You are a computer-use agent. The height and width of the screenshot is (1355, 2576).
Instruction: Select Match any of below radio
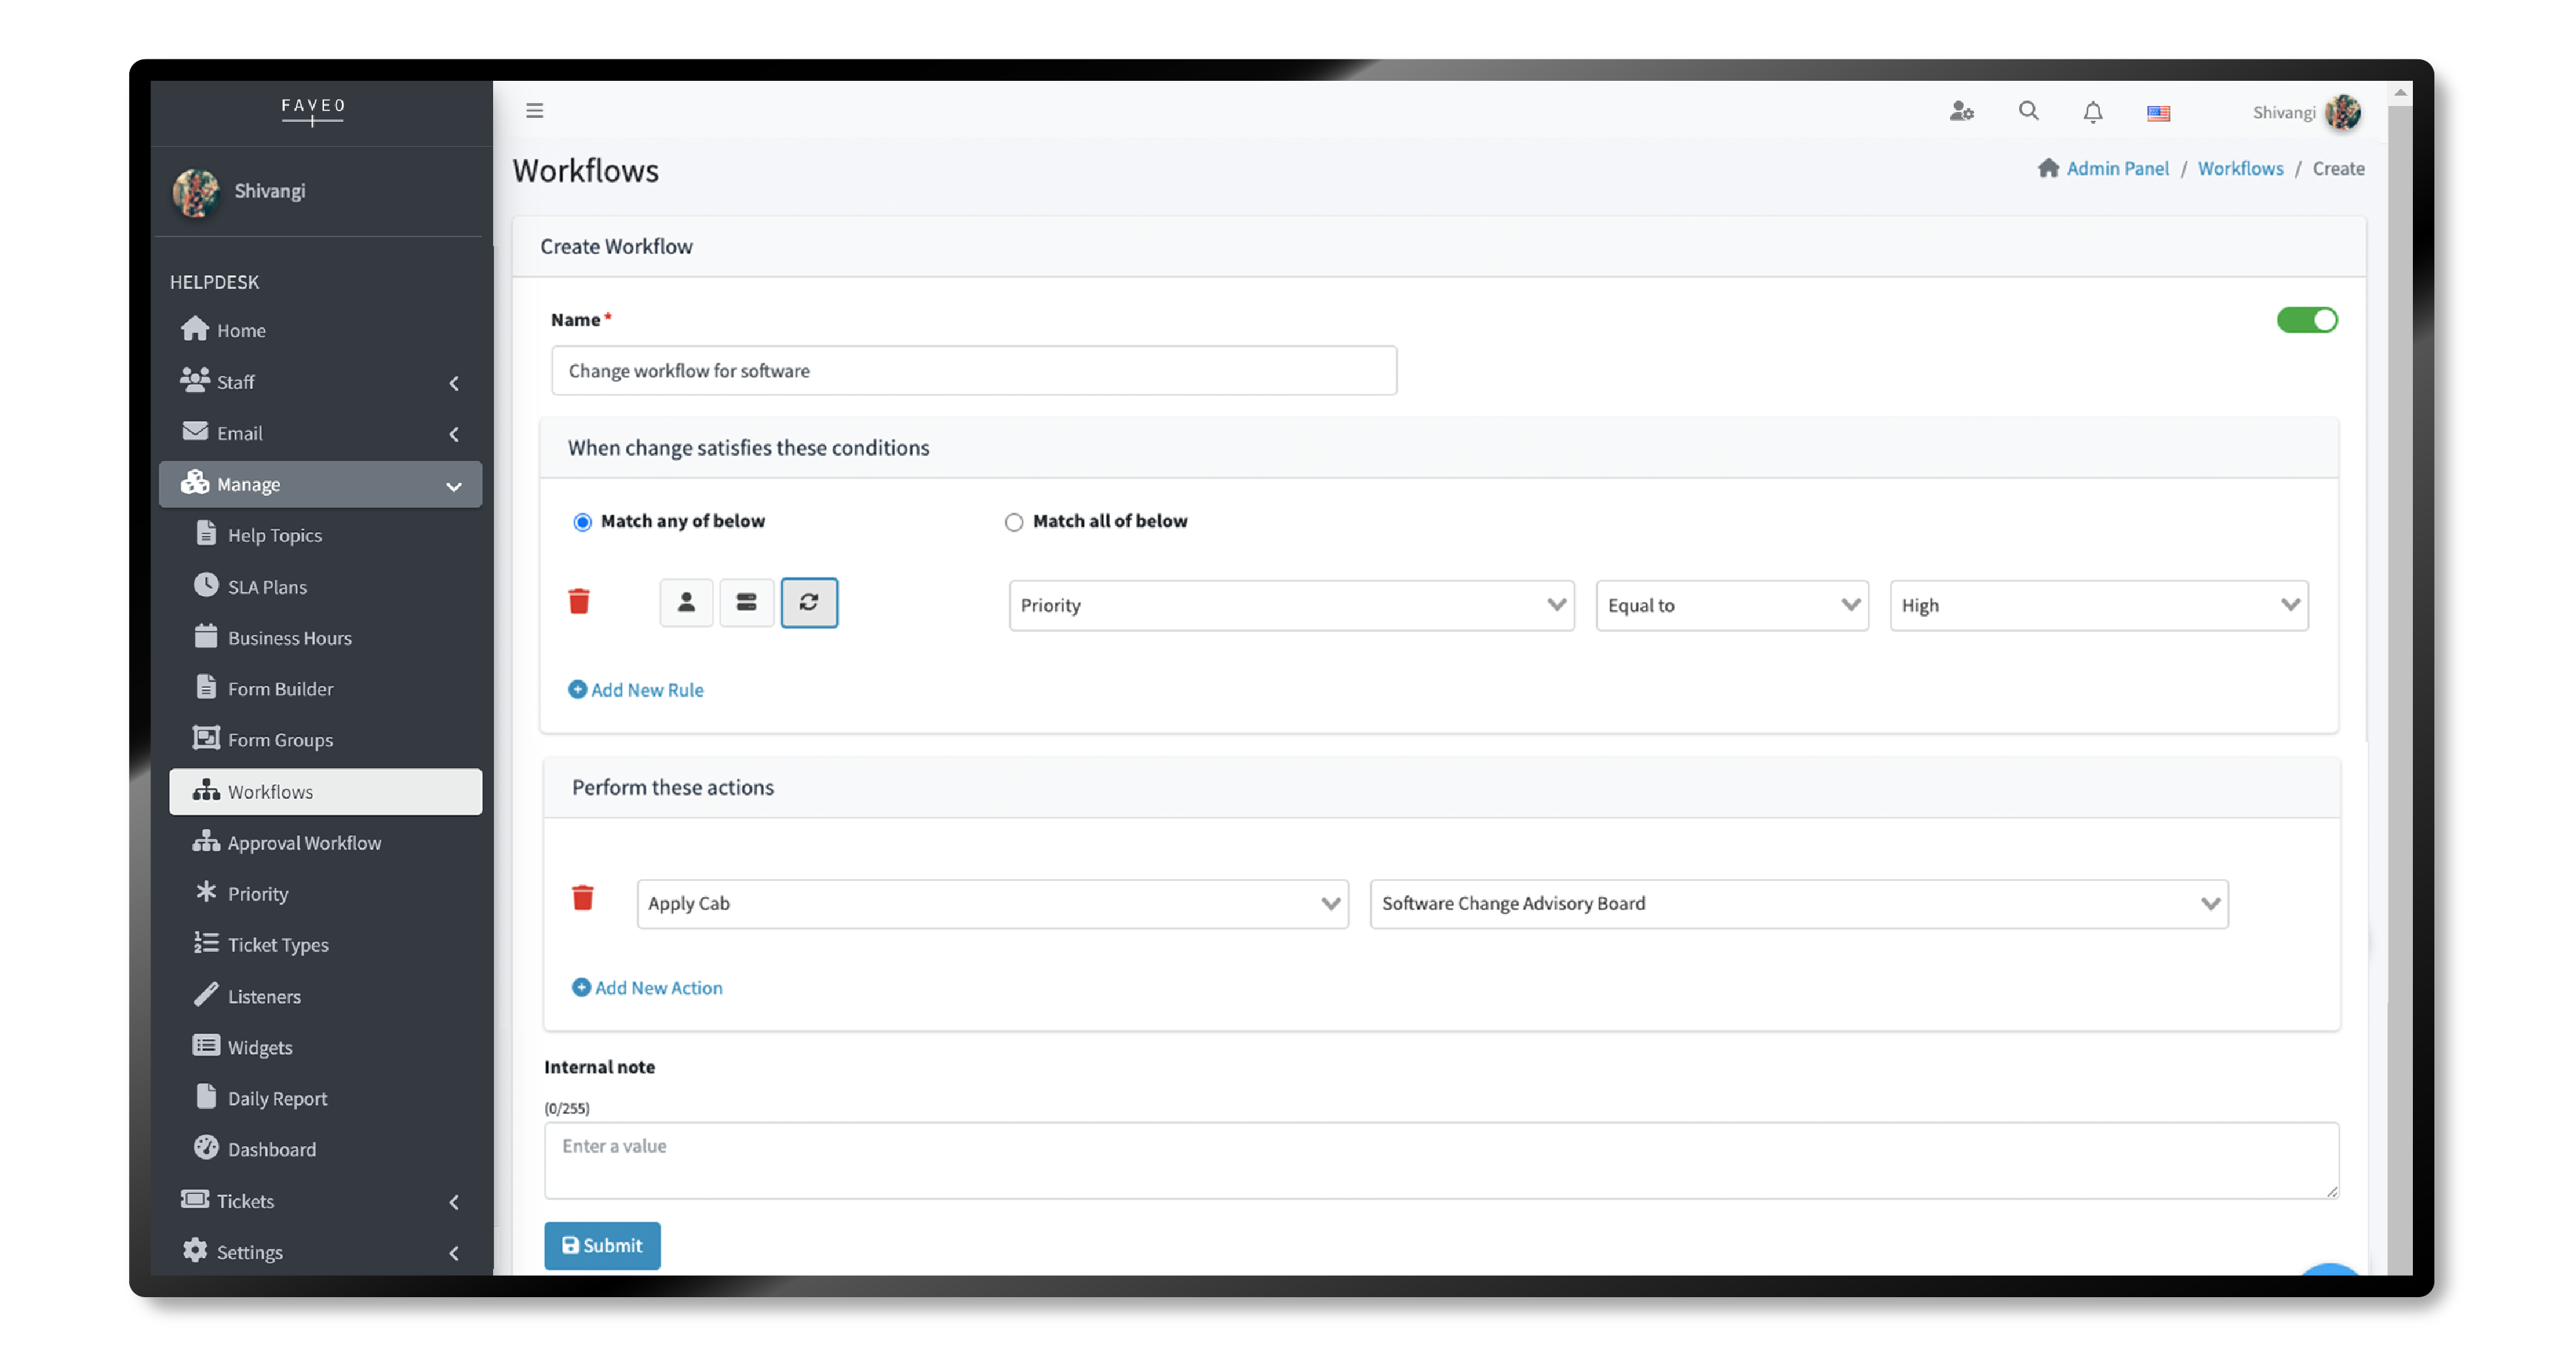582,522
